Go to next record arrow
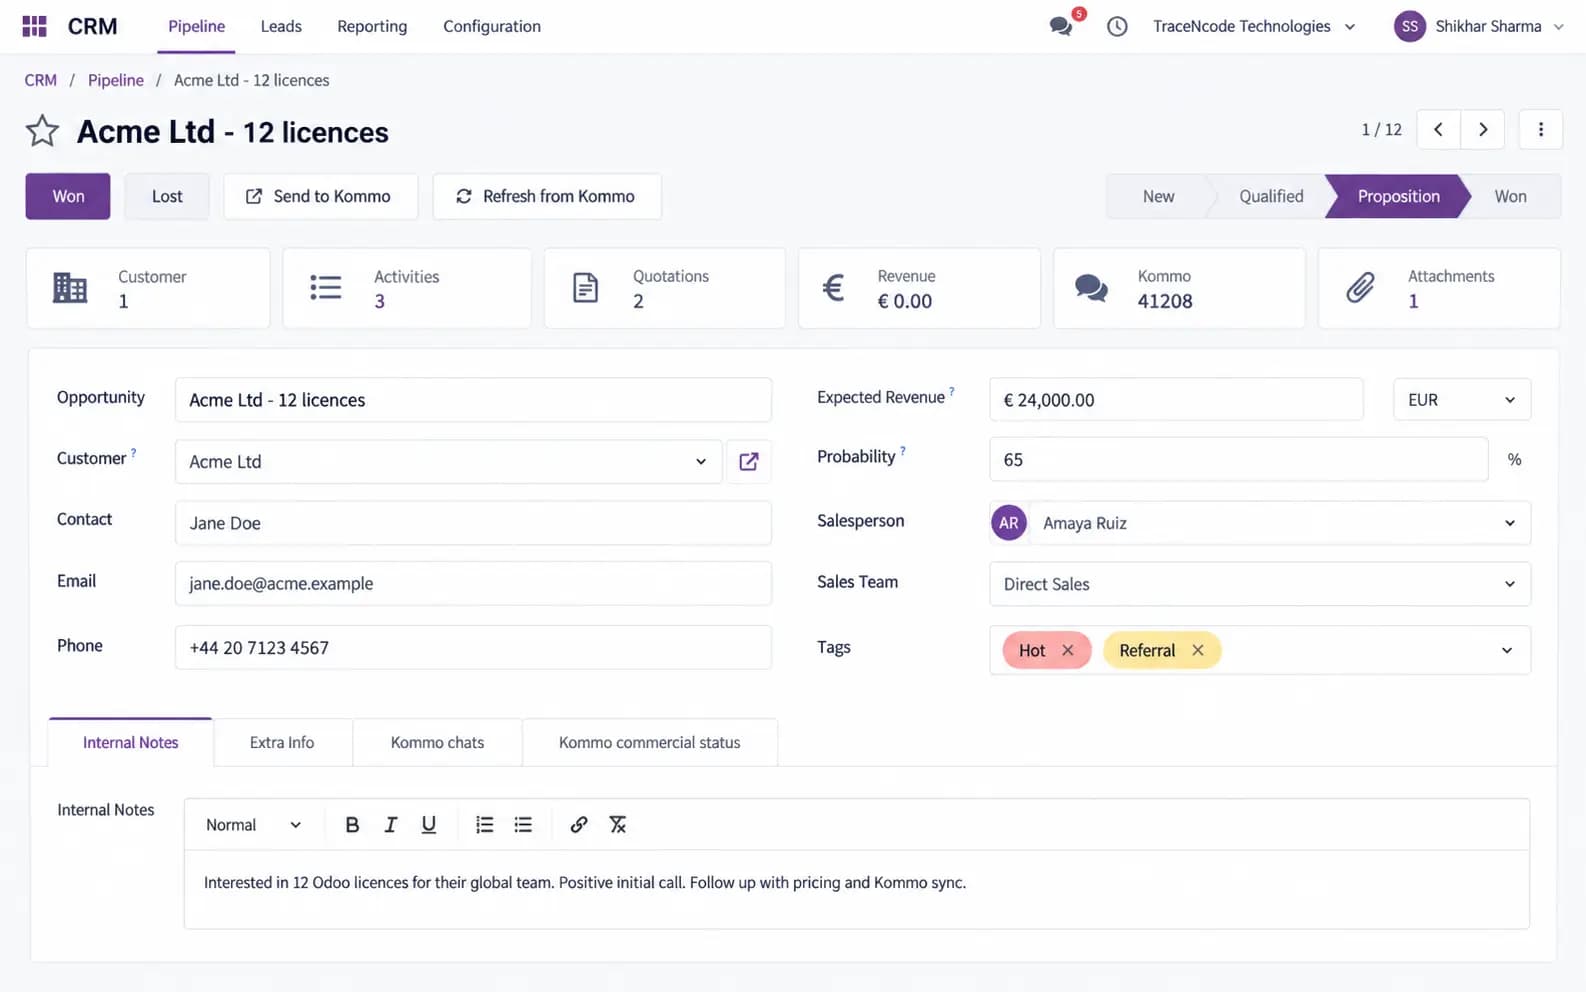The image size is (1586, 992). [x=1483, y=129]
